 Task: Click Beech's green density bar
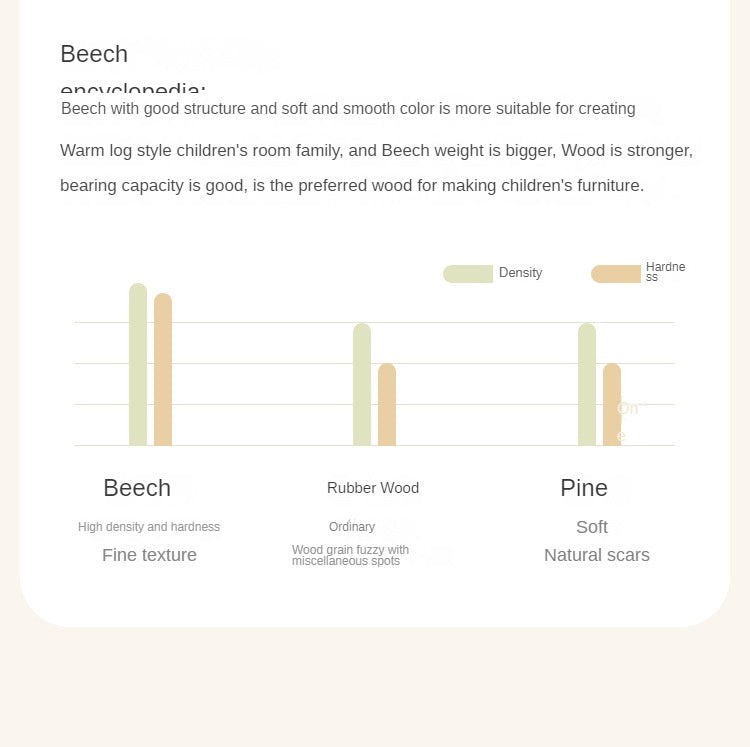point(138,365)
